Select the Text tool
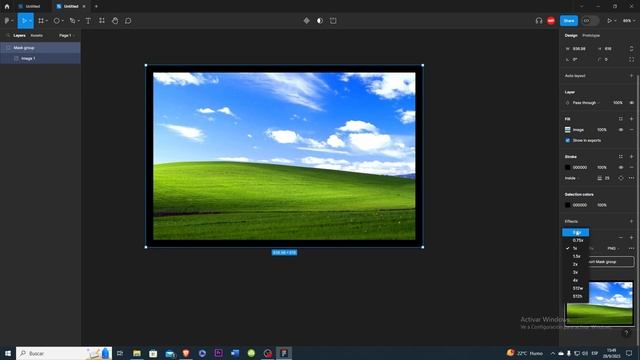The image size is (640, 360). (x=88, y=21)
